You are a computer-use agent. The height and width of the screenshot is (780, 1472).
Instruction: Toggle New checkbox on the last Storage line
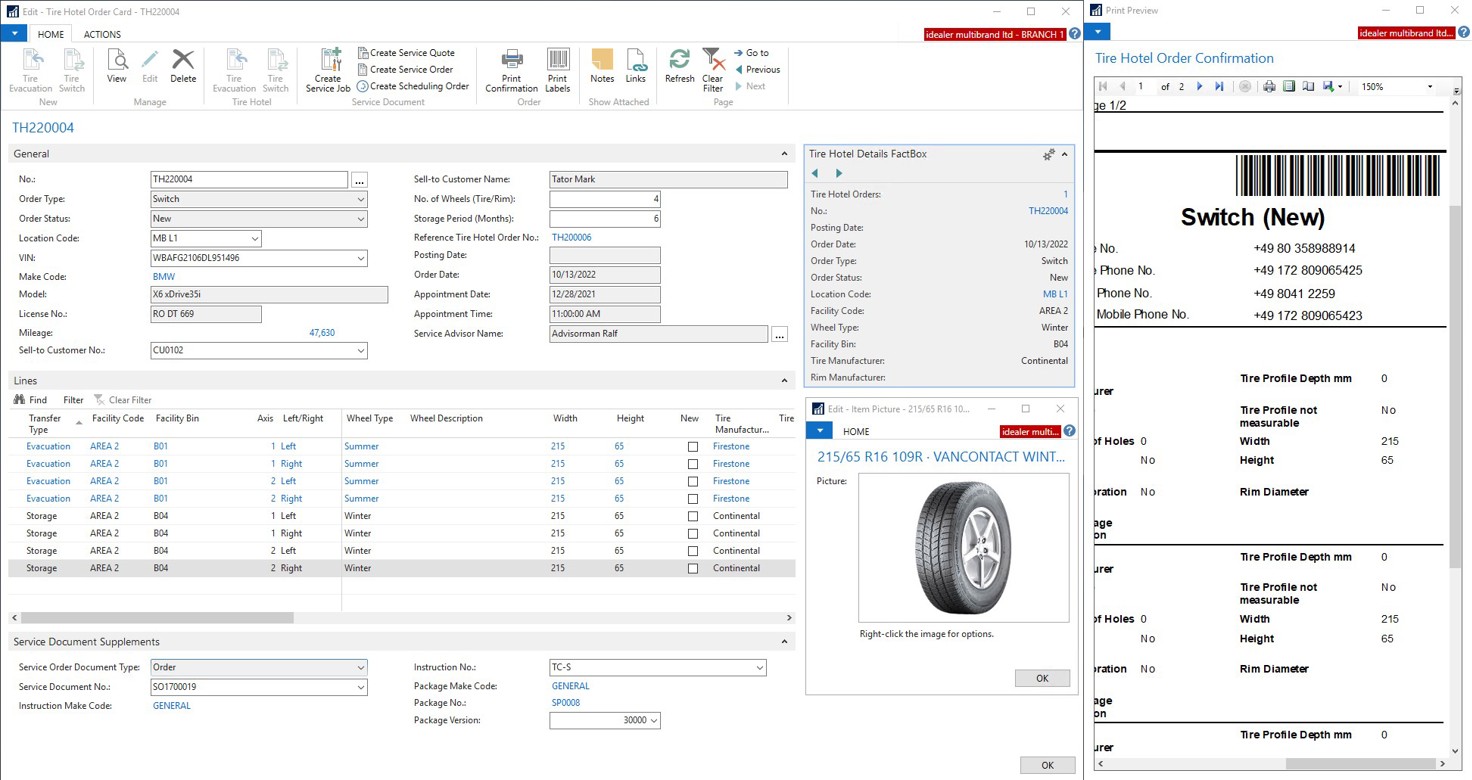pos(692,569)
